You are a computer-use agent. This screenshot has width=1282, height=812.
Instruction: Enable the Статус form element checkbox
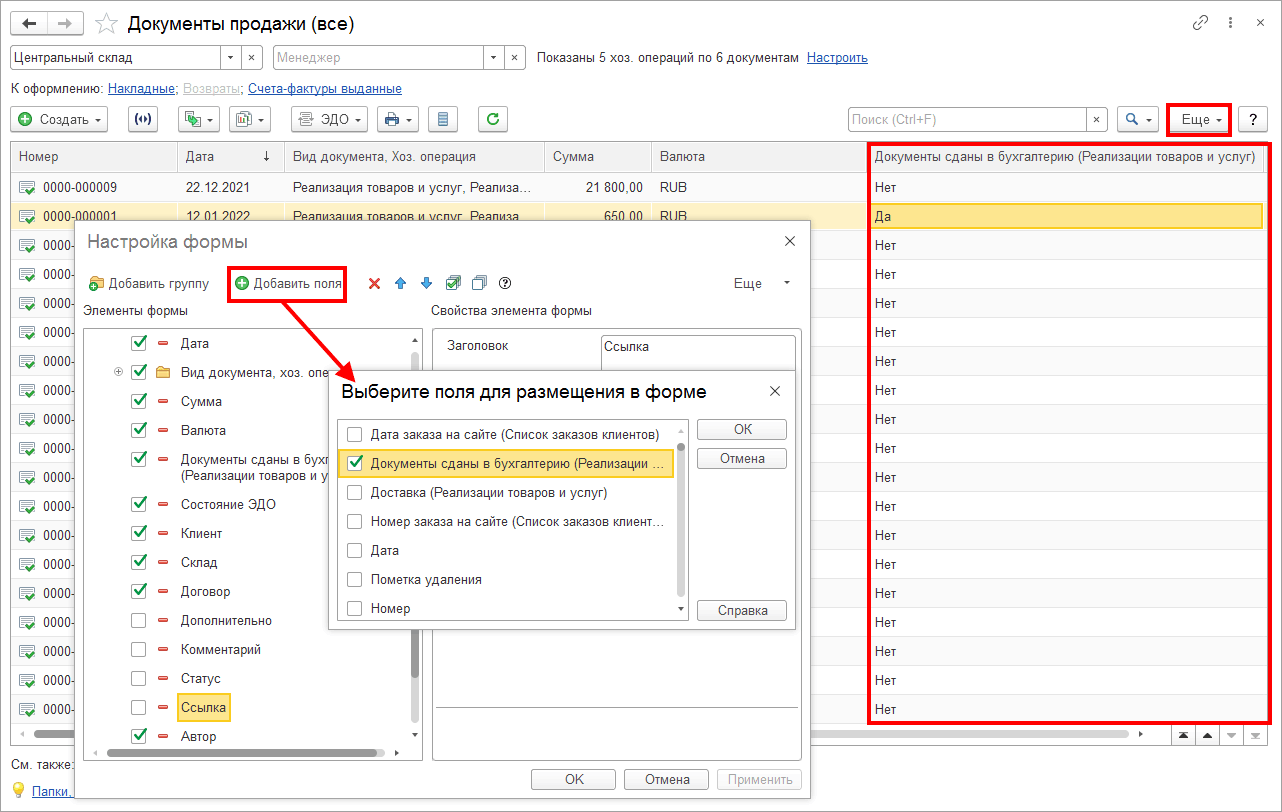[139, 678]
